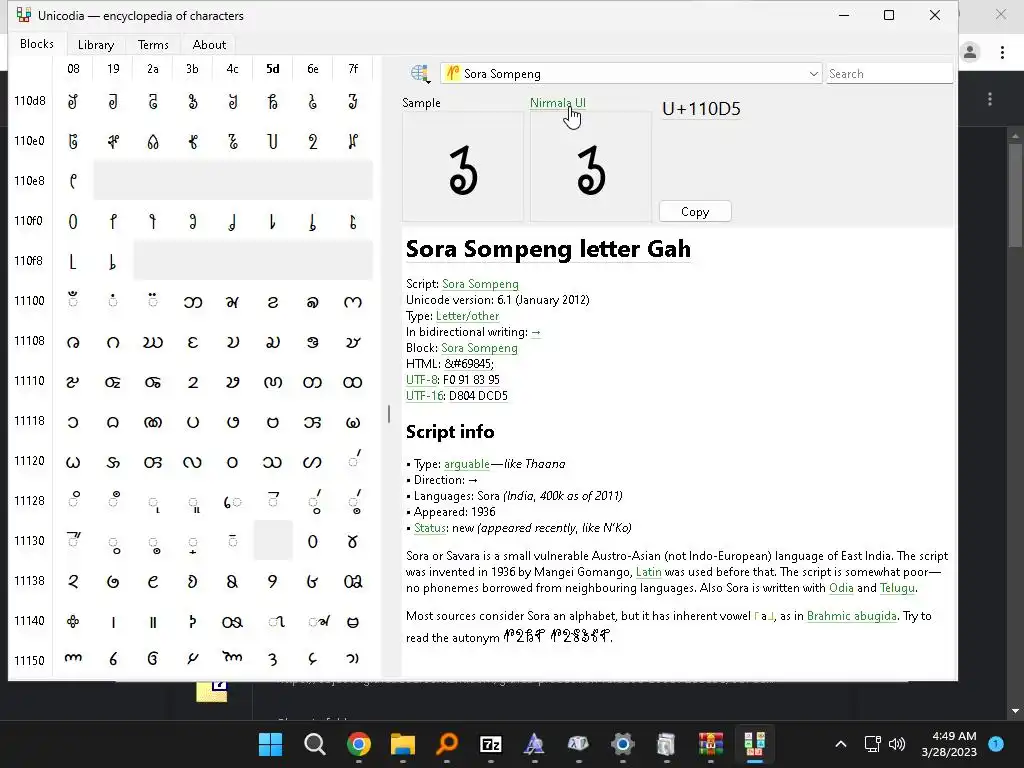Select character at row 11110 column 7f
Image resolution: width=1024 pixels, height=768 pixels.
353,381
